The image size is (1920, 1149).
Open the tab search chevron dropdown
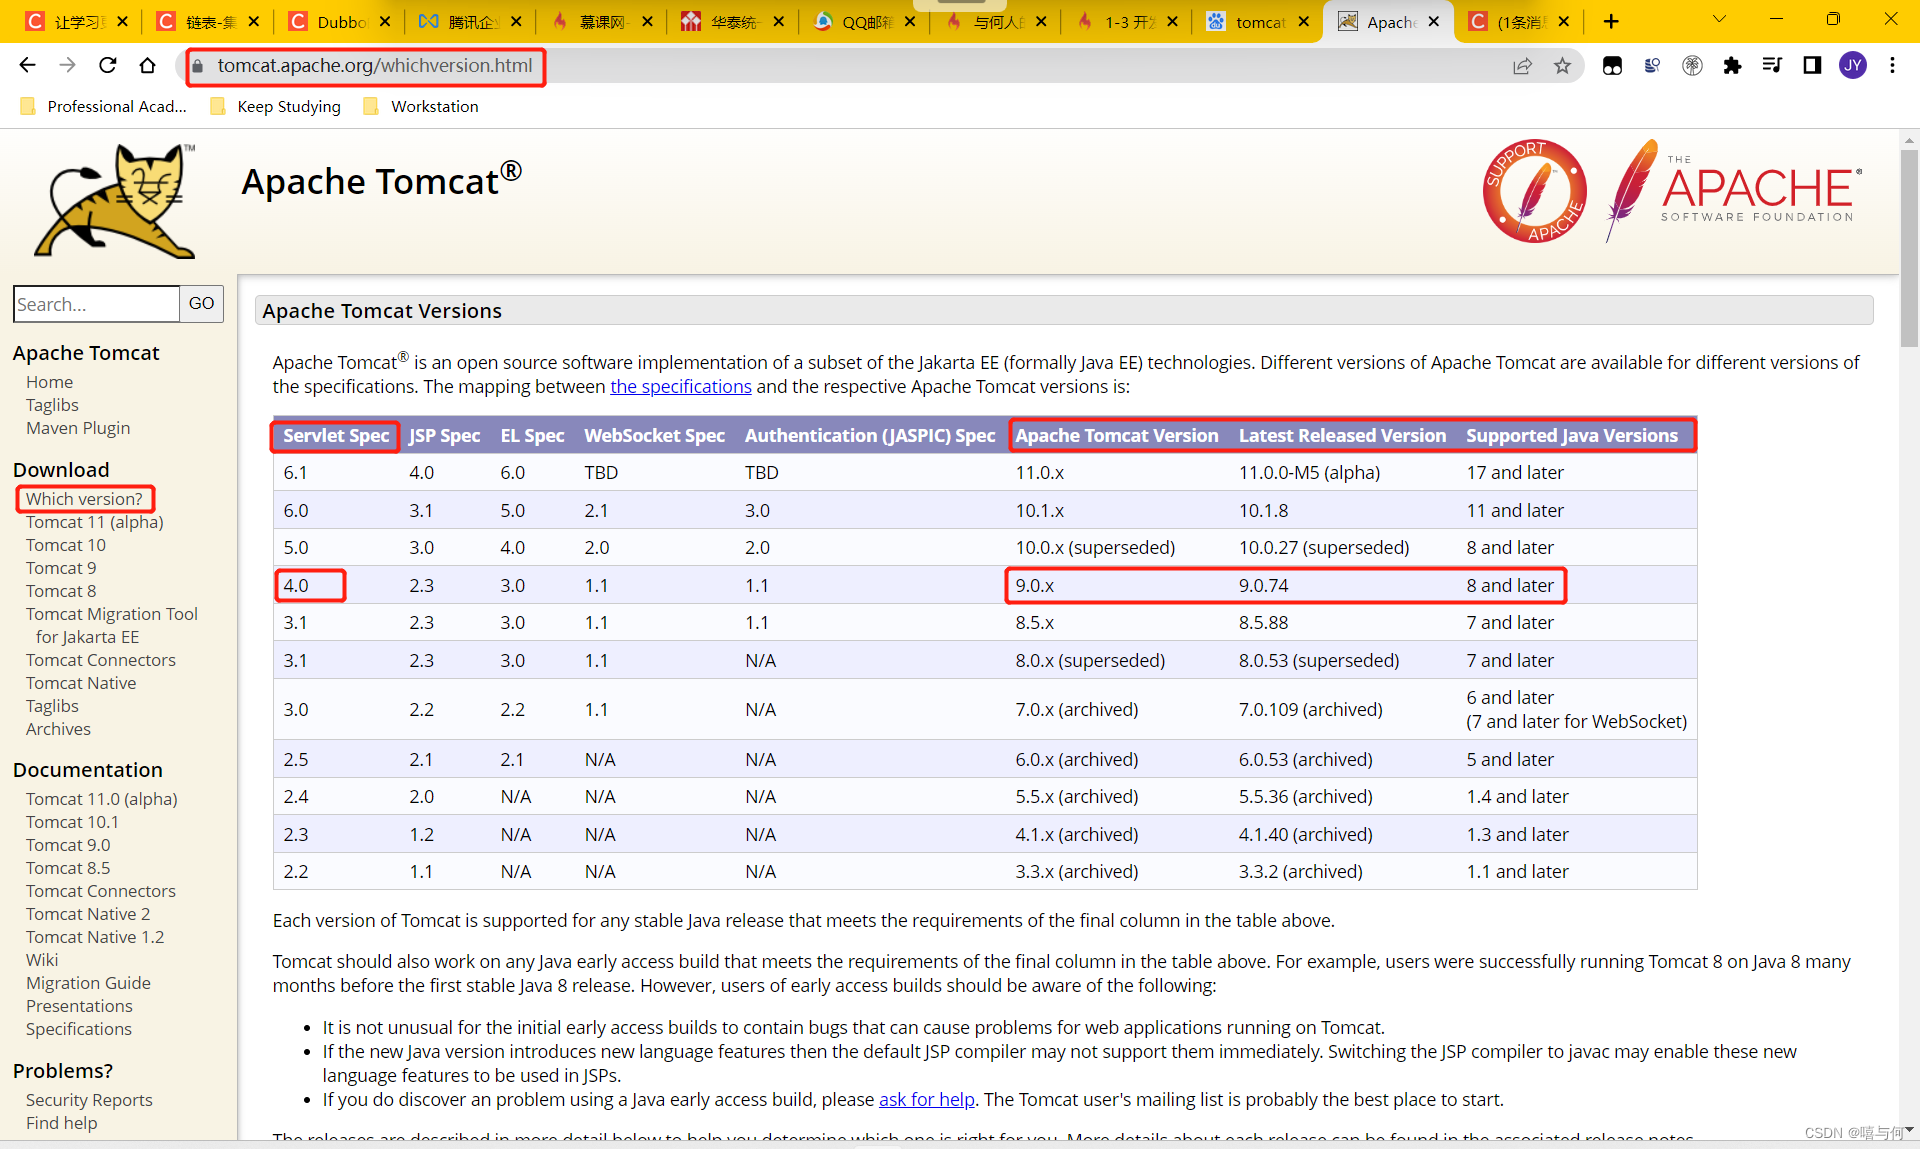[x=1719, y=20]
